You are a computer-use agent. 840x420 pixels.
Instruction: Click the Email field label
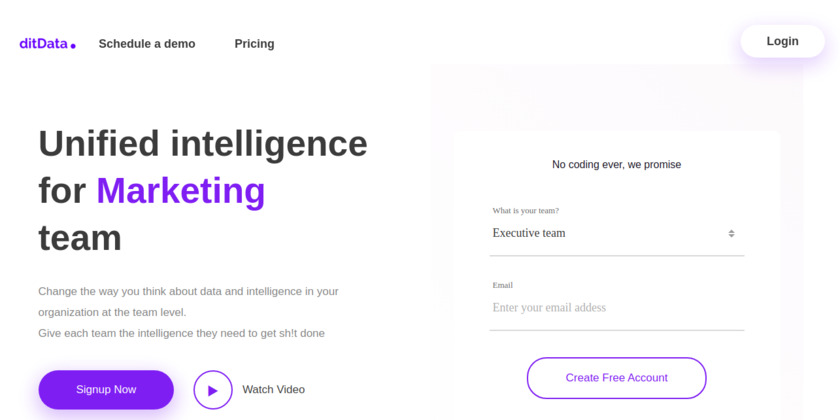[x=502, y=285]
